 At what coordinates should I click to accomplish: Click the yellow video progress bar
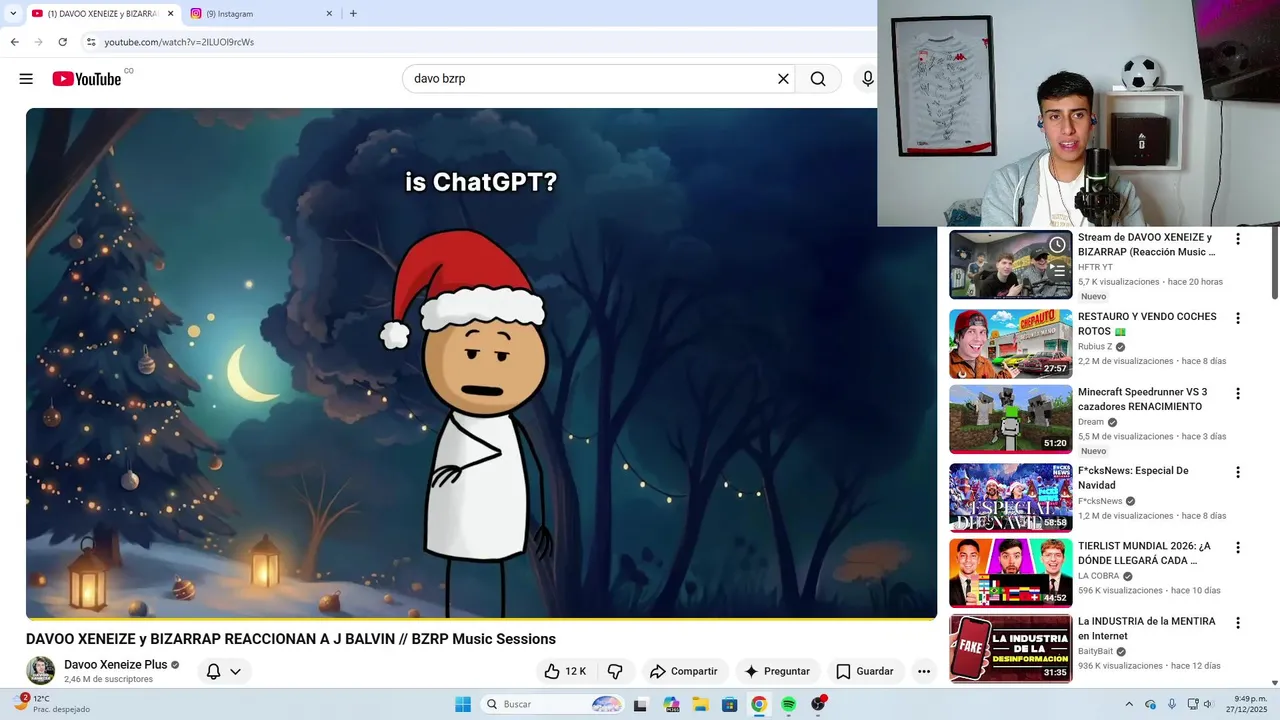(x=481, y=619)
